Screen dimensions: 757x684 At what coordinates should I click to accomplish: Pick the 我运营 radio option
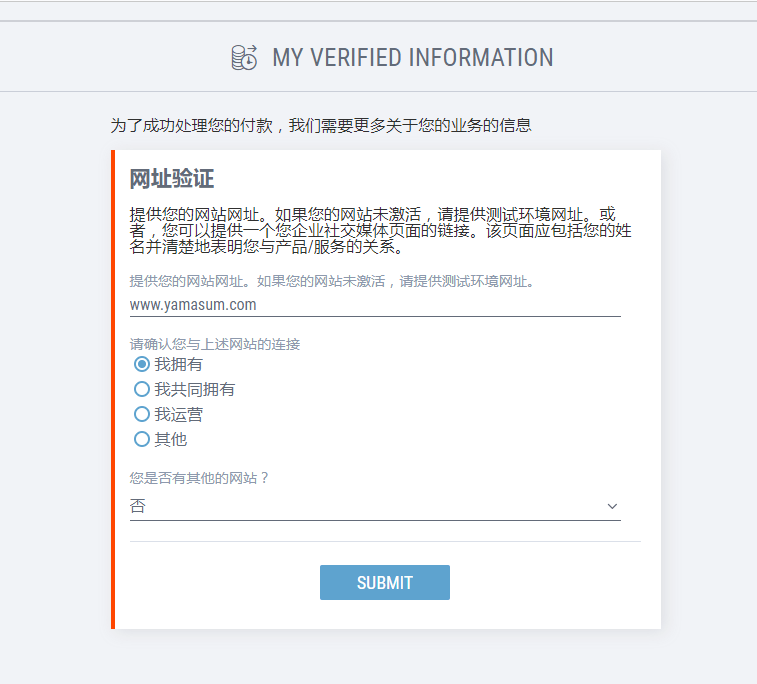(x=142, y=414)
